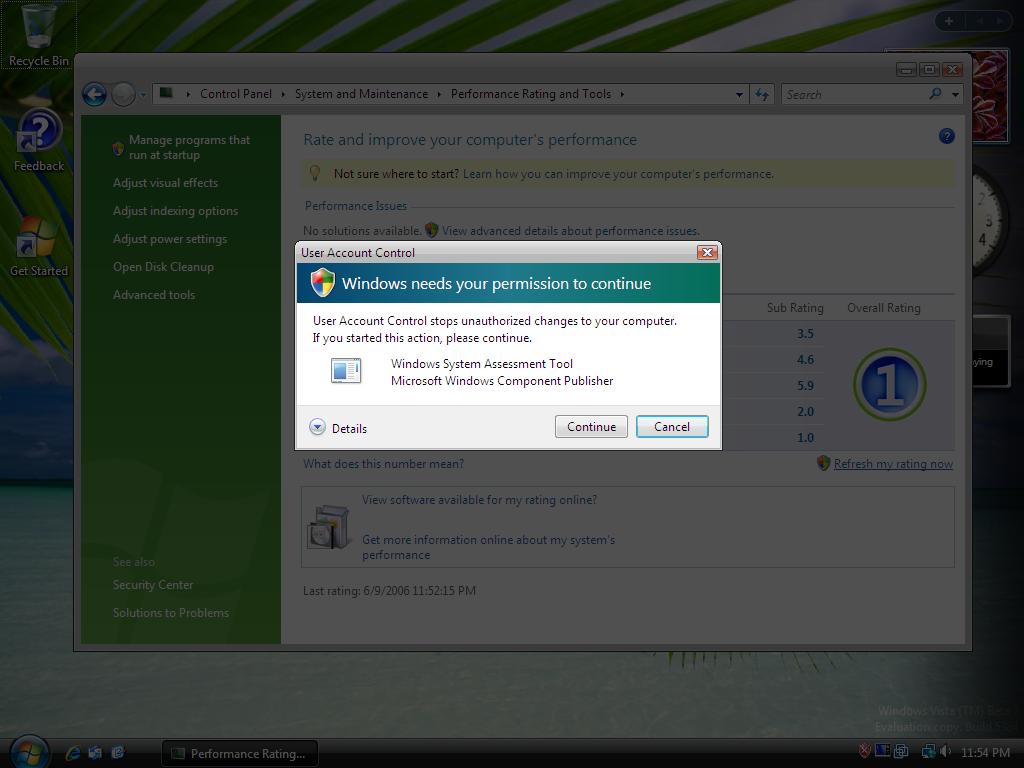Click the Refresh my rating now link

click(x=892, y=464)
